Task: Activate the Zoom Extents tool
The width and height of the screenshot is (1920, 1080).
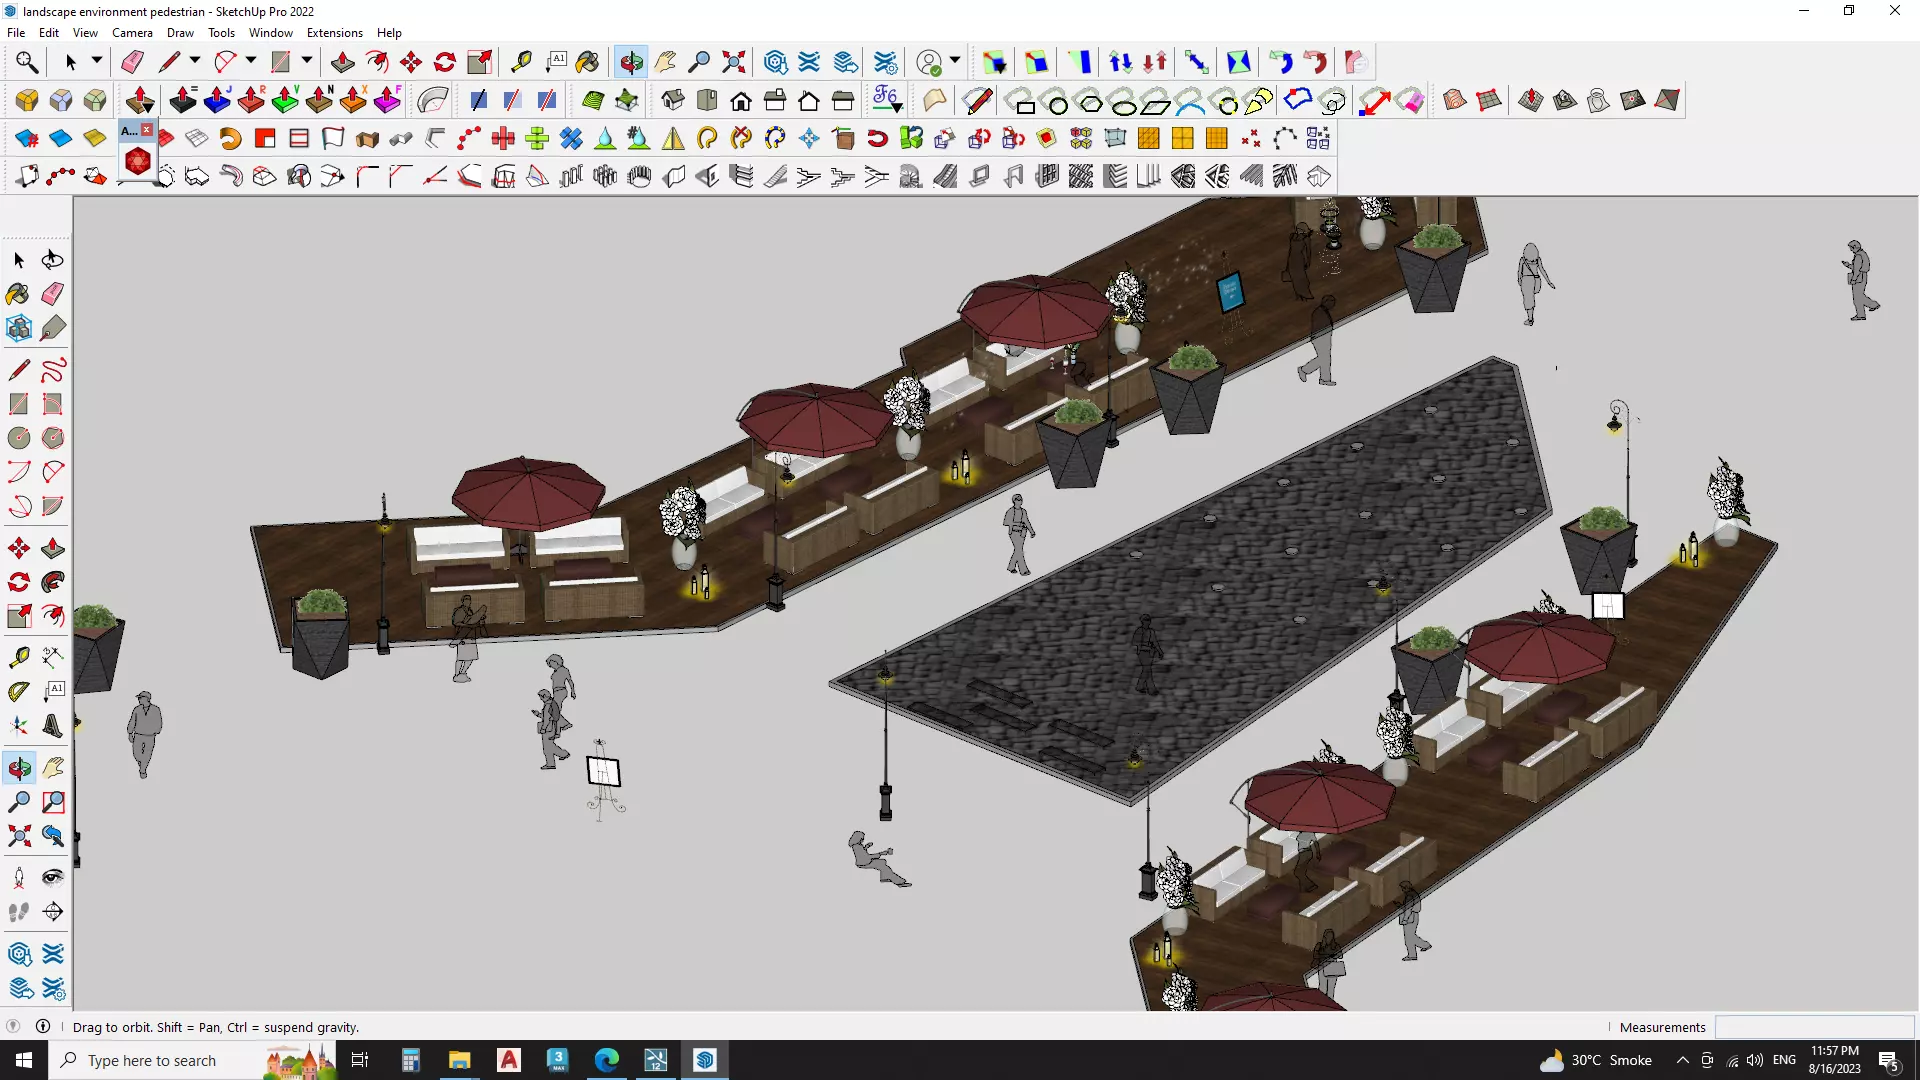Action: [734, 62]
